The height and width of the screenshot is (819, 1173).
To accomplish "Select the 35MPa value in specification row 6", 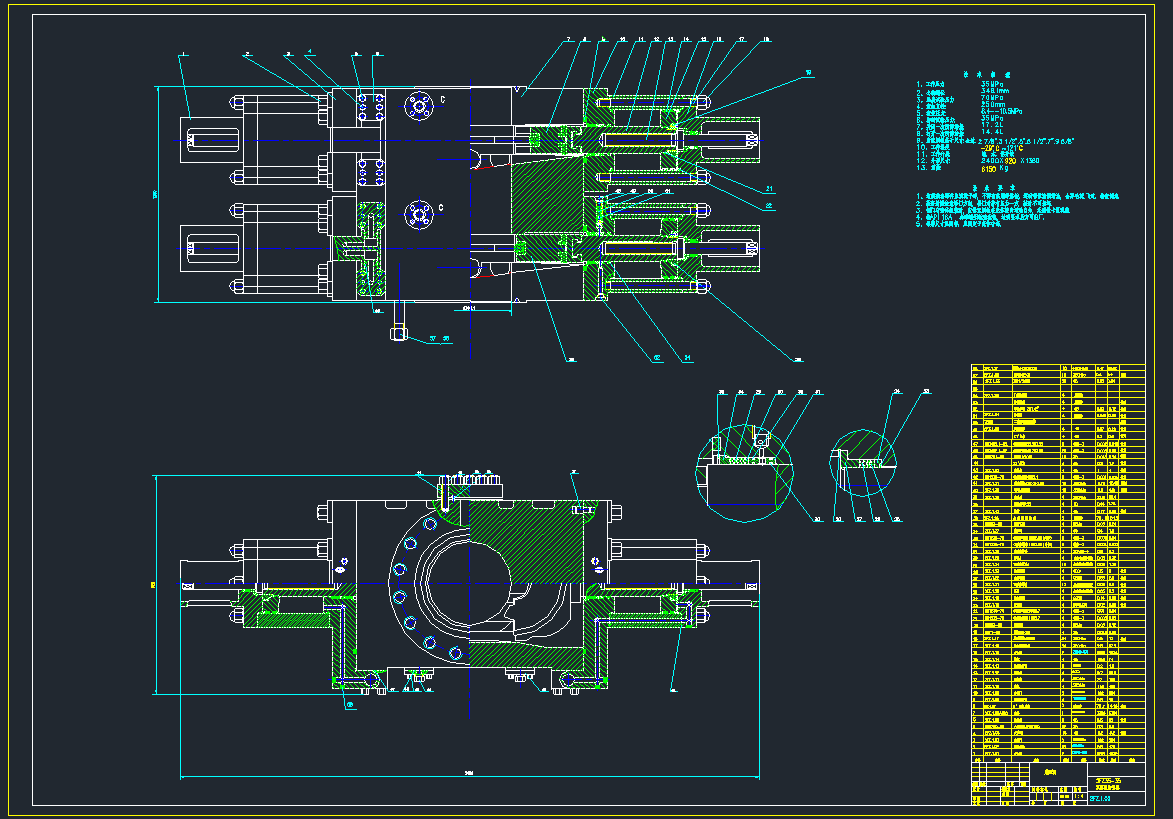I will (992, 118).
